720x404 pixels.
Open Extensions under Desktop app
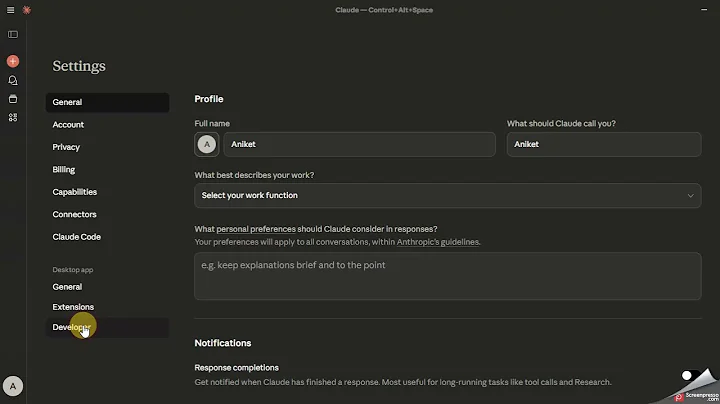pyautogui.click(x=73, y=307)
